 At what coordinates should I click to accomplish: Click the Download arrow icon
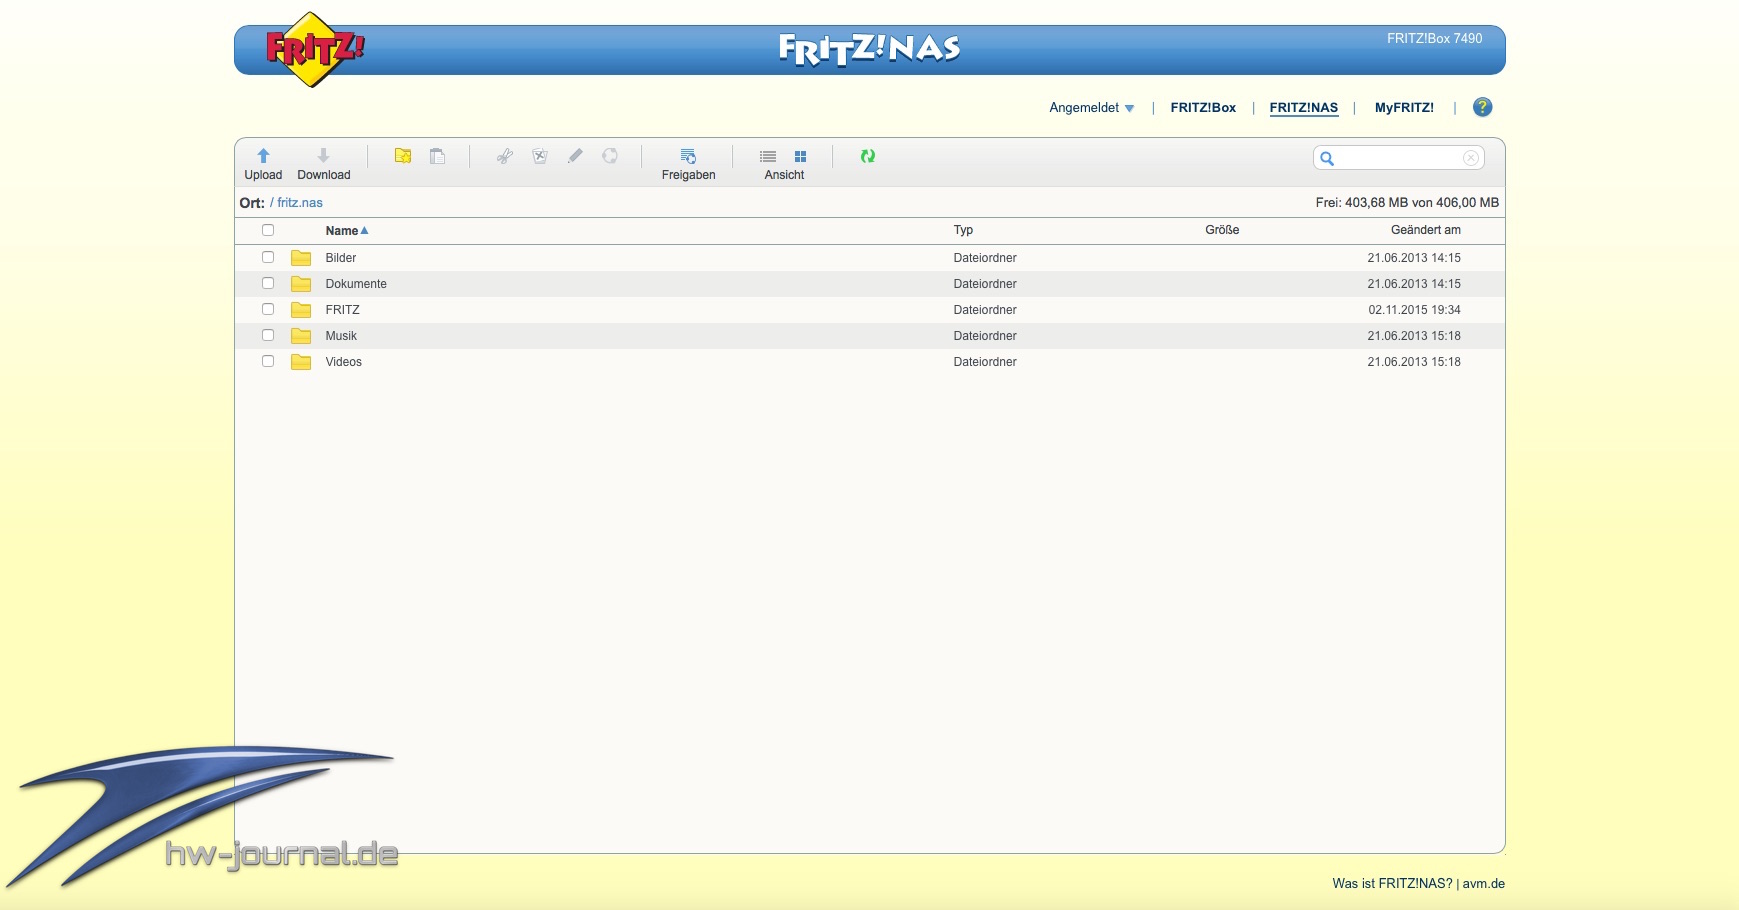tap(323, 156)
